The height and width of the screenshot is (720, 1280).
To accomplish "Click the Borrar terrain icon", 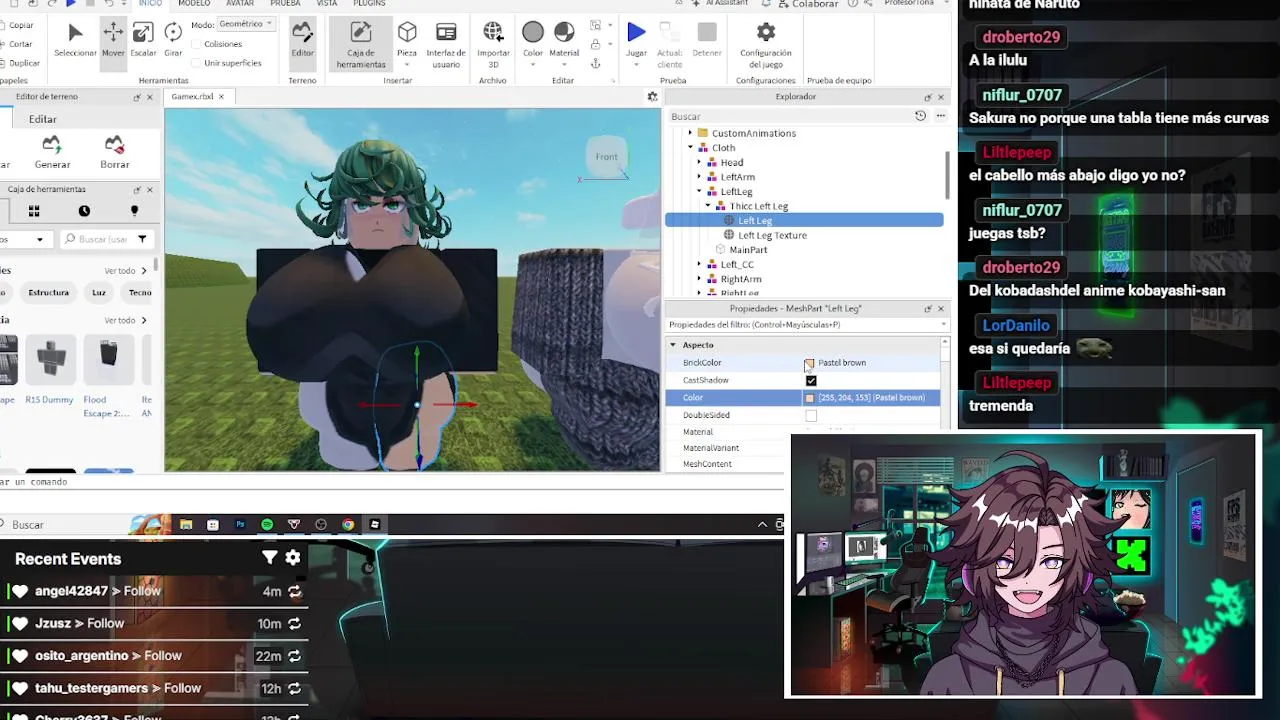I will [115, 152].
